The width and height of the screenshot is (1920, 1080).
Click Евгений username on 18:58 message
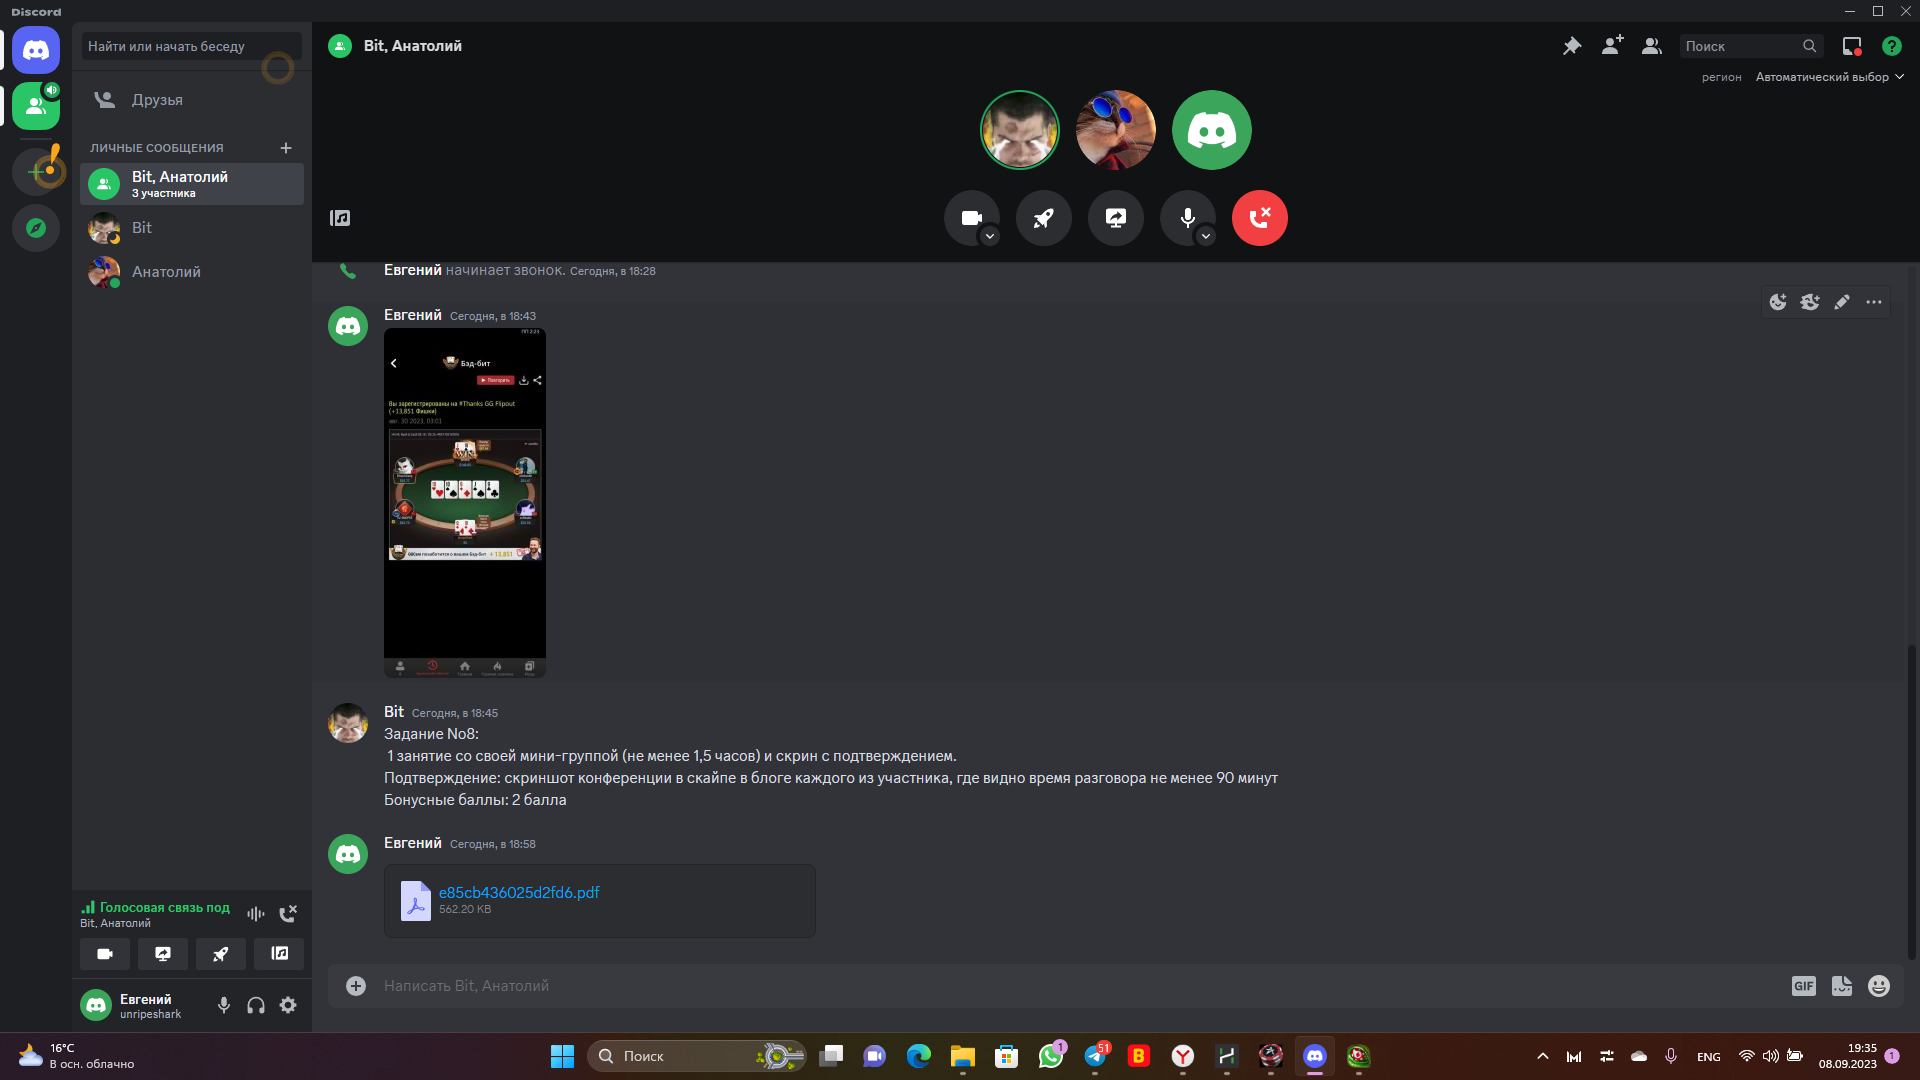[x=413, y=843]
